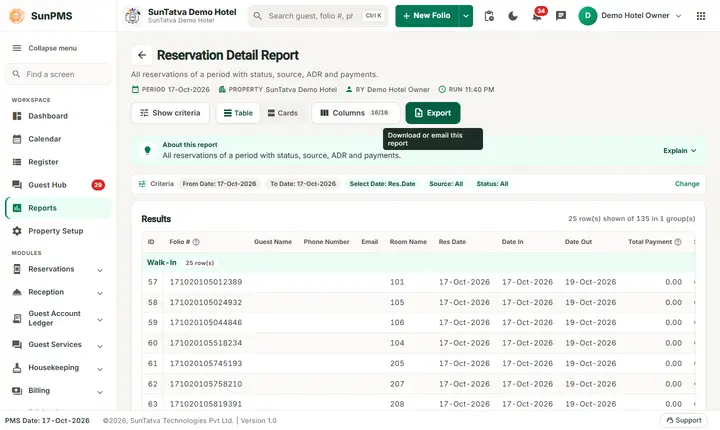Click the To Date: 17-Oct-2026 chip
The height and width of the screenshot is (430, 720).
click(x=303, y=184)
